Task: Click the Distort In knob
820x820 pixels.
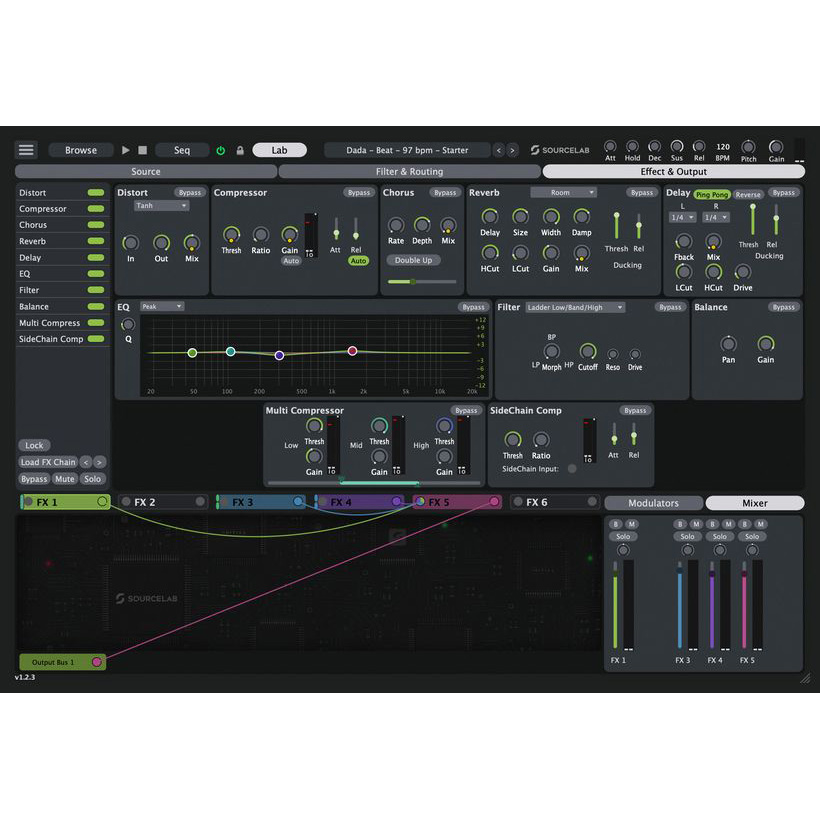Action: 131,243
